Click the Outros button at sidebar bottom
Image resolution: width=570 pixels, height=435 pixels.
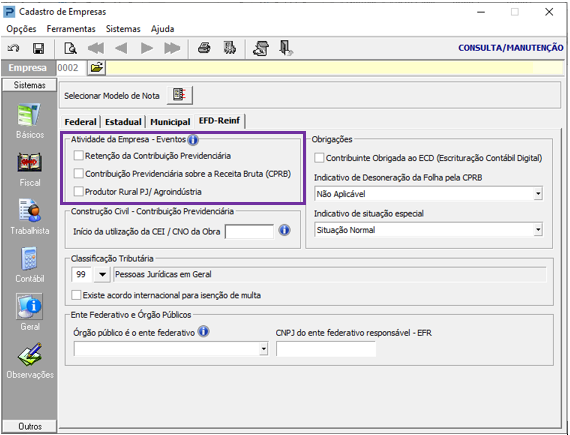tap(30, 426)
